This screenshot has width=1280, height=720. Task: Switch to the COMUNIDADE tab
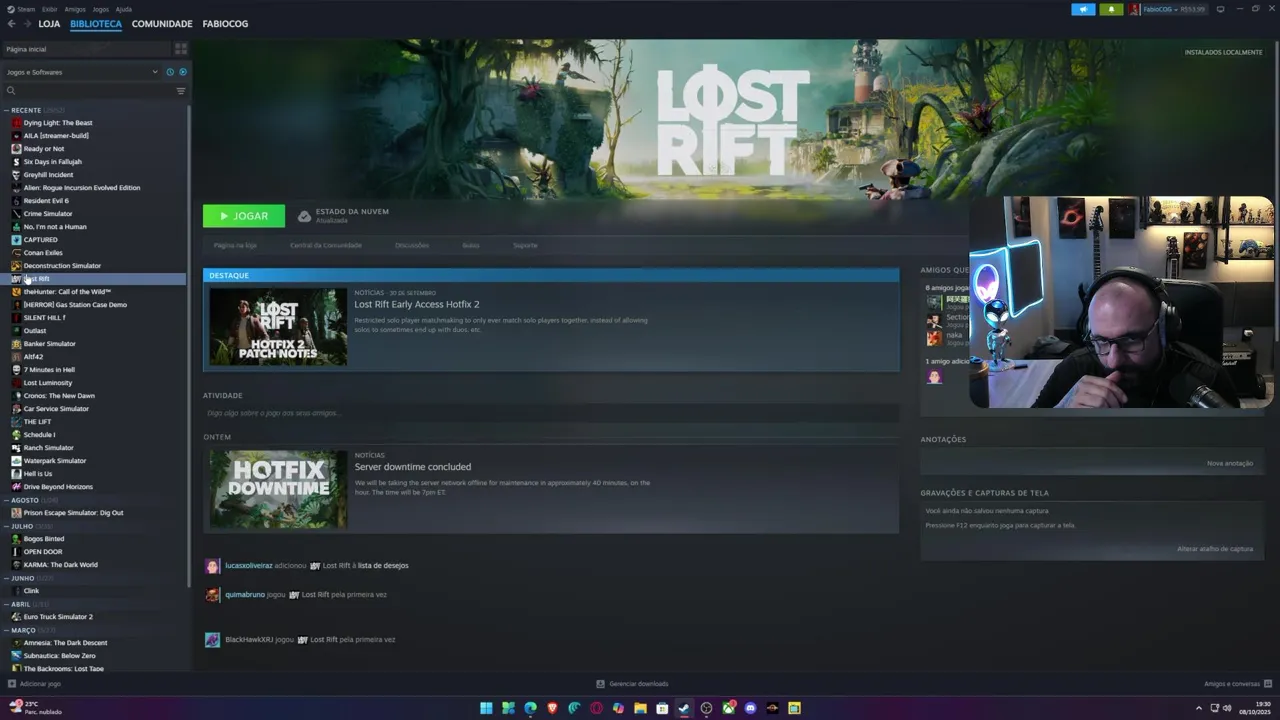point(162,23)
